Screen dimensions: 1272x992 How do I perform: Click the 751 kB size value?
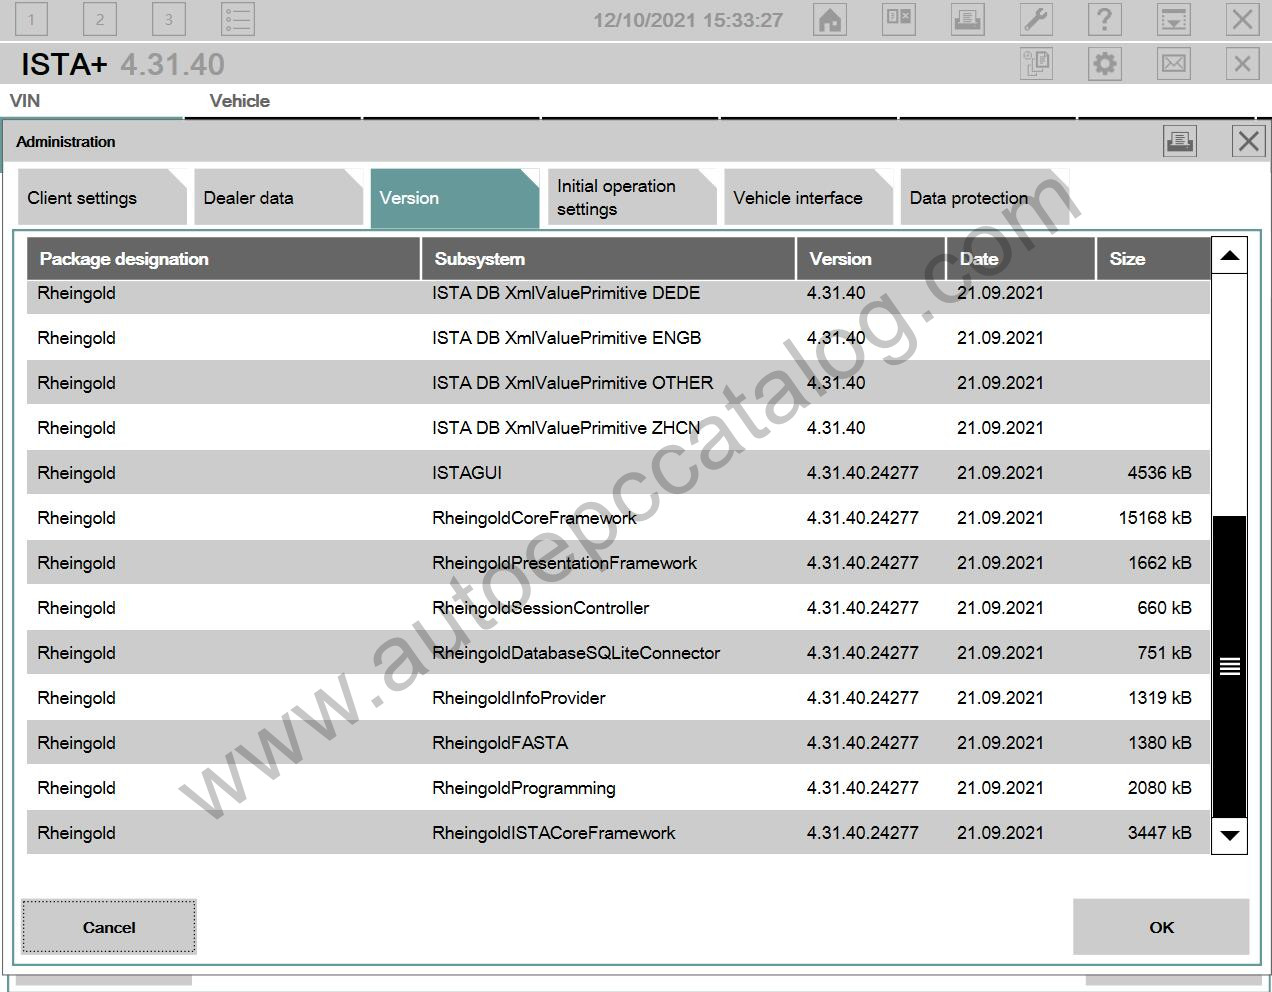pyautogui.click(x=1164, y=653)
